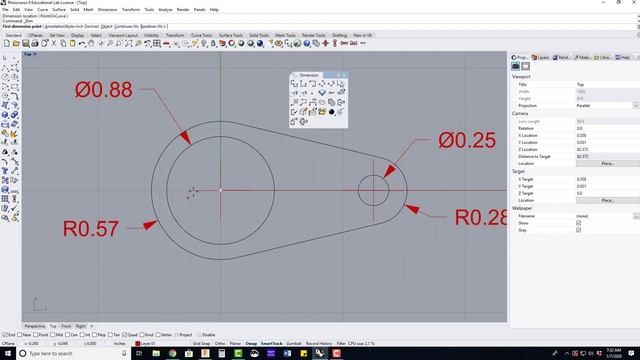
Task: Open the Curve menu
Action: click(x=42, y=9)
